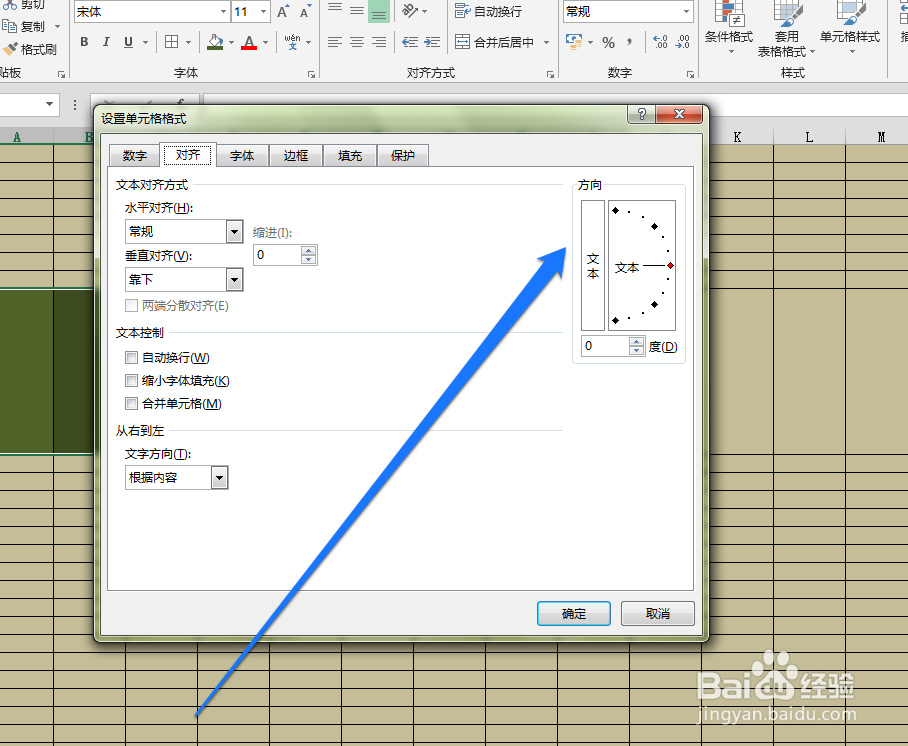Switch to the 边框 border tab
This screenshot has height=746, width=908.
pos(295,155)
